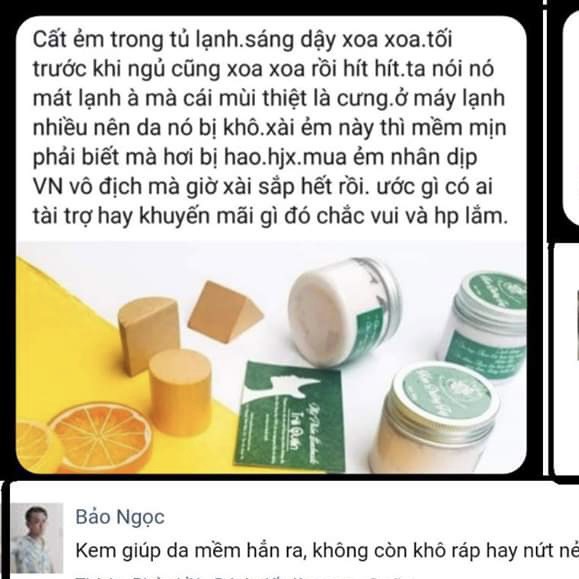Open Bảo Ngọc's profile name link
The height and width of the screenshot is (579, 579).
[120, 517]
